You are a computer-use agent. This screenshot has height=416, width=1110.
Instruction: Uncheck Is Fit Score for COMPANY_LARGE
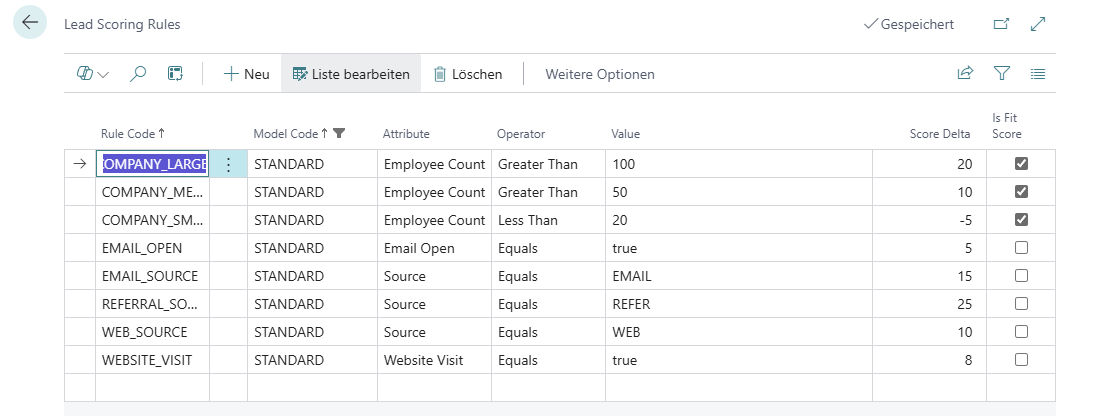[1021, 164]
